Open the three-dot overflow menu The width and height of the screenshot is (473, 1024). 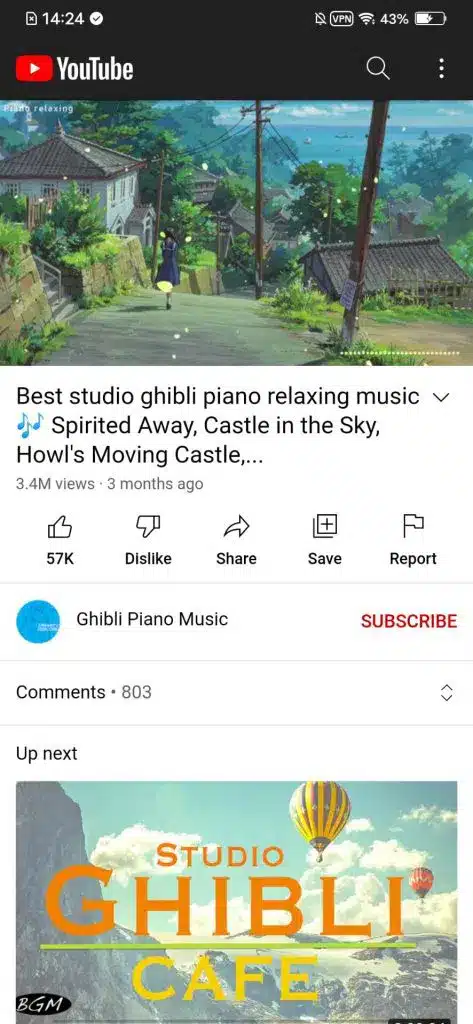click(x=442, y=68)
